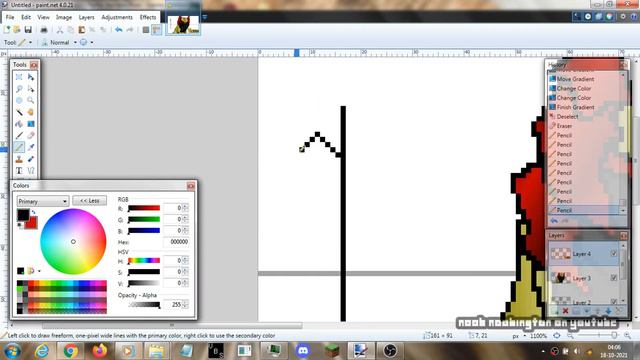The height and width of the screenshot is (360, 640).
Task: Toggle rulers toolbar button
Action: pyautogui.click(x=156, y=30)
